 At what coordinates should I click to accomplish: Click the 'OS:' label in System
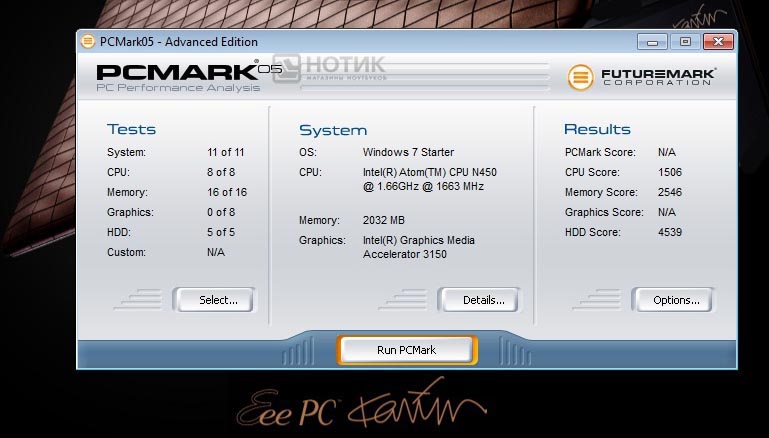coord(308,152)
